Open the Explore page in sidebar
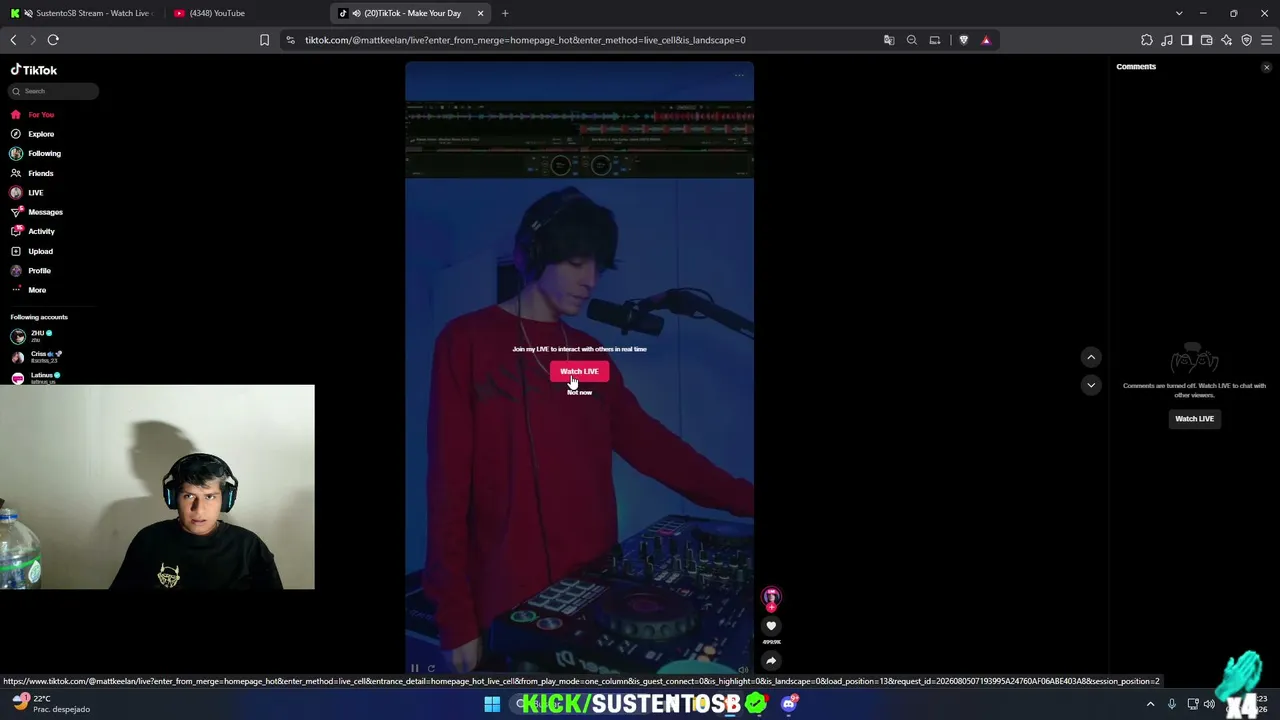The height and width of the screenshot is (720, 1280). pyautogui.click(x=32, y=134)
